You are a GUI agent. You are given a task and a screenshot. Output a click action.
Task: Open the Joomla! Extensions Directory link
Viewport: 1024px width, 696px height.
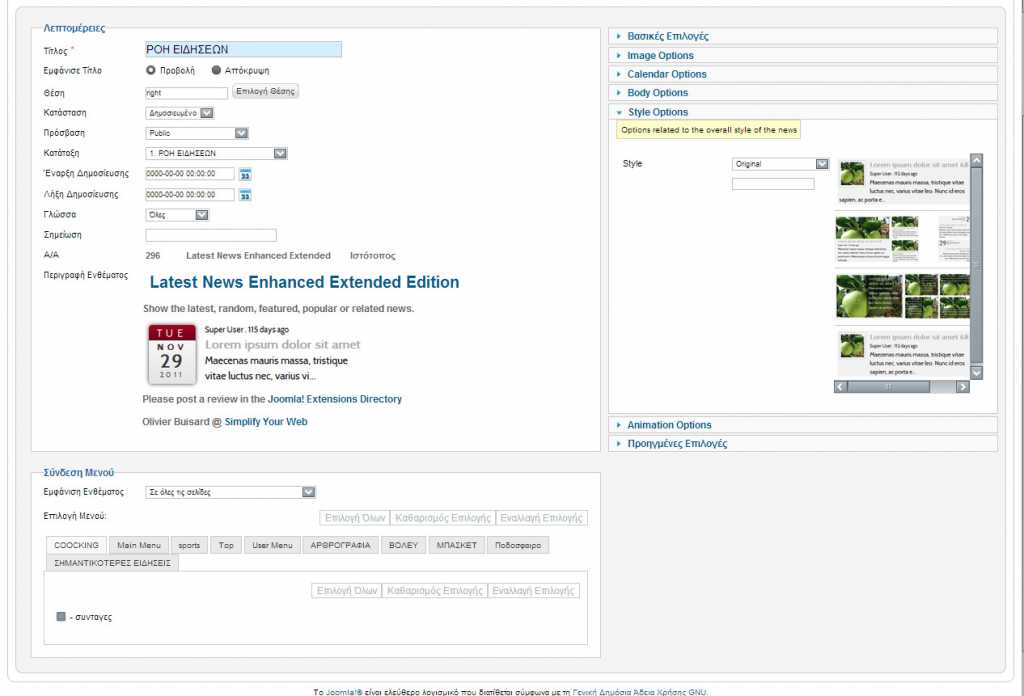pos(335,399)
